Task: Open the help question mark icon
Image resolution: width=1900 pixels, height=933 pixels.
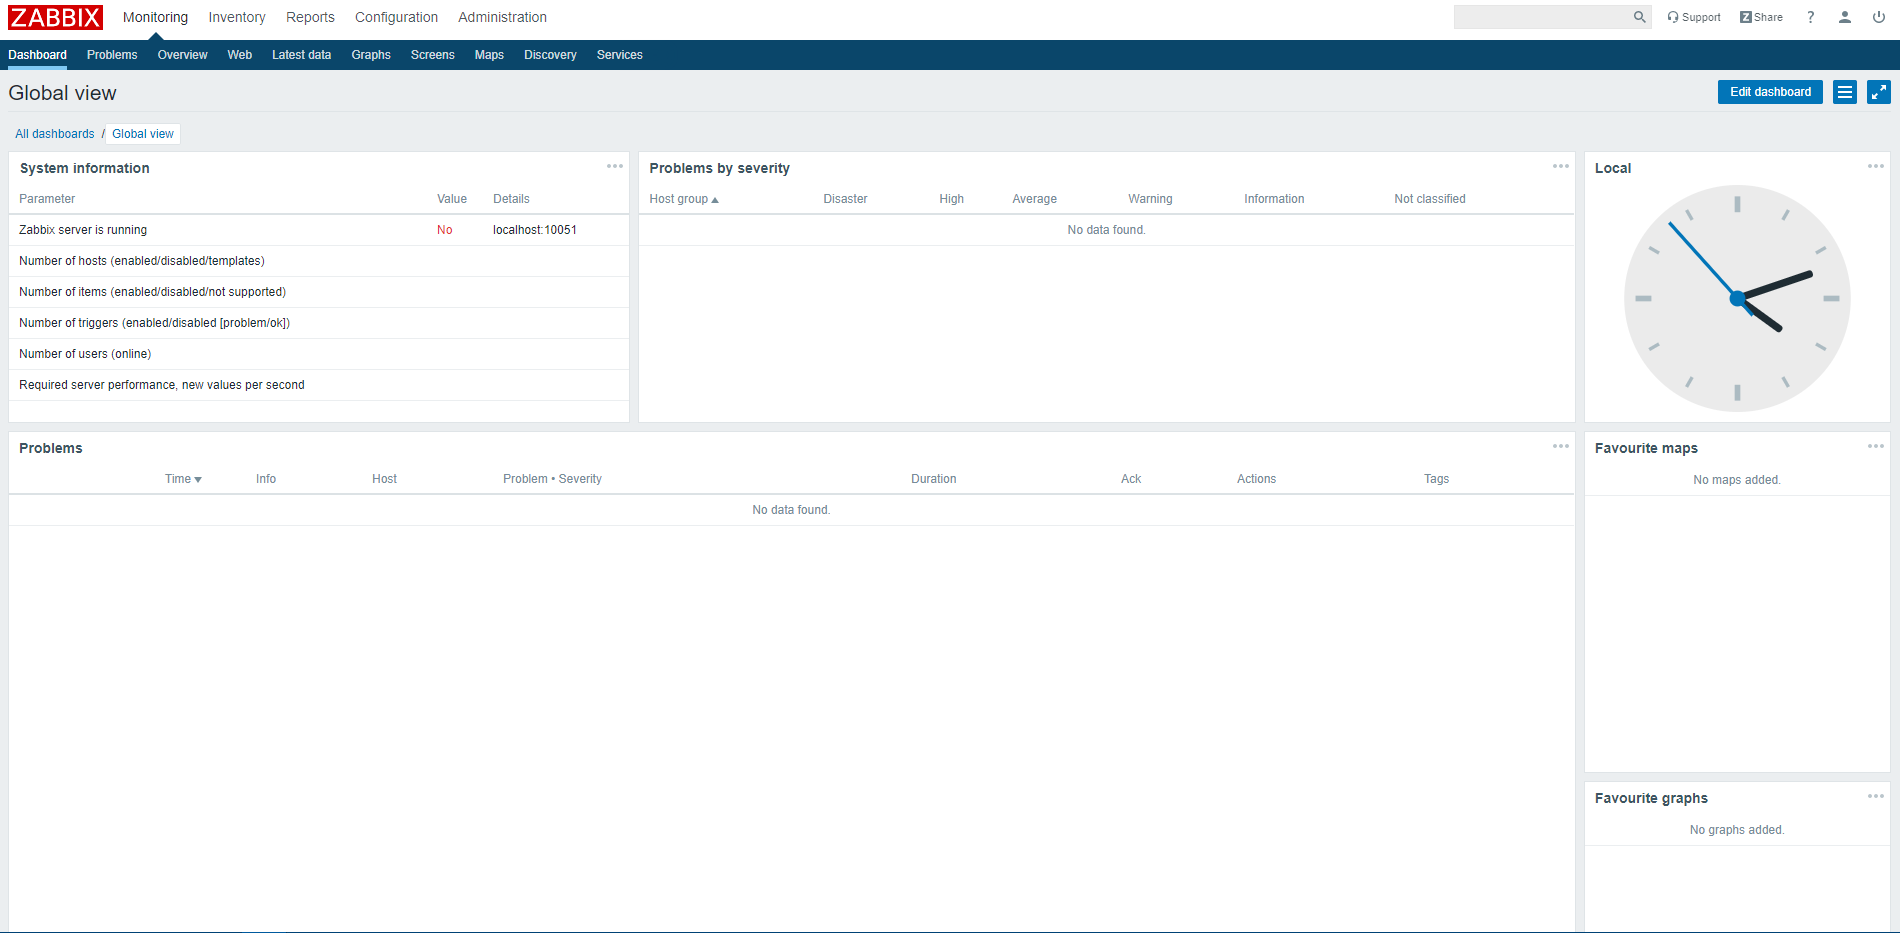Action: pyautogui.click(x=1810, y=17)
